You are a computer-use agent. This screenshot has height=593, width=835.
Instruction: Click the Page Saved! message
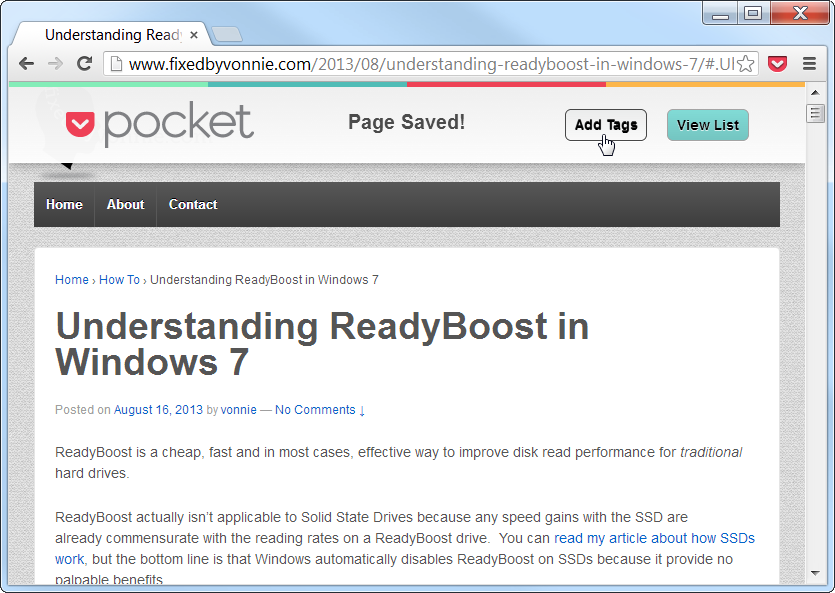click(x=407, y=122)
